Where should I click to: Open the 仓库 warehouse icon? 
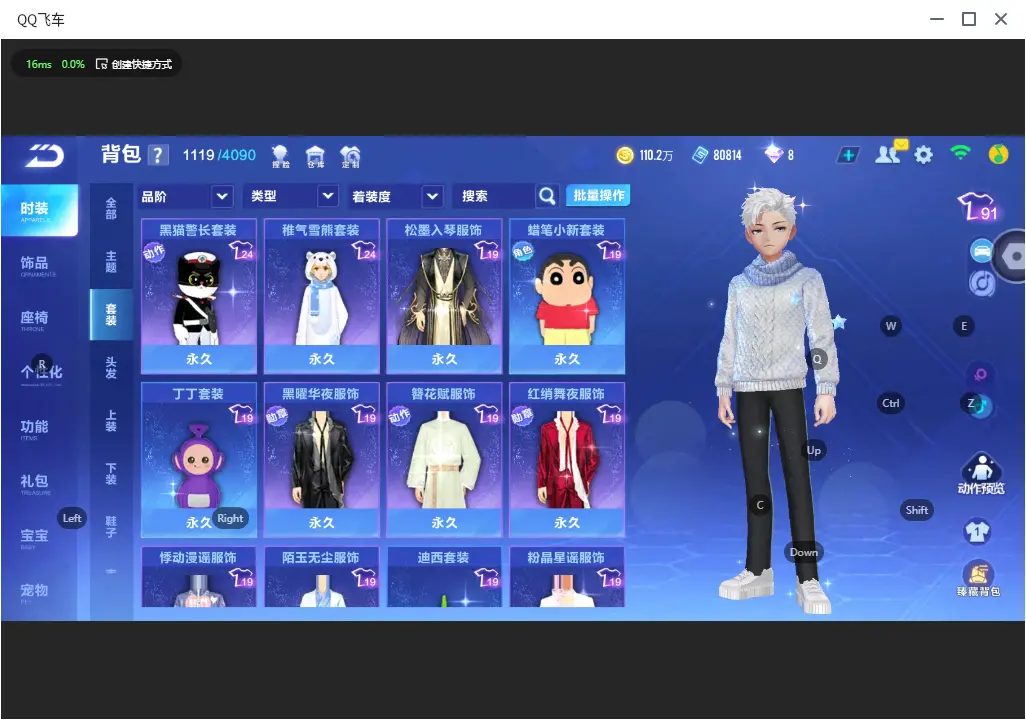(315, 156)
